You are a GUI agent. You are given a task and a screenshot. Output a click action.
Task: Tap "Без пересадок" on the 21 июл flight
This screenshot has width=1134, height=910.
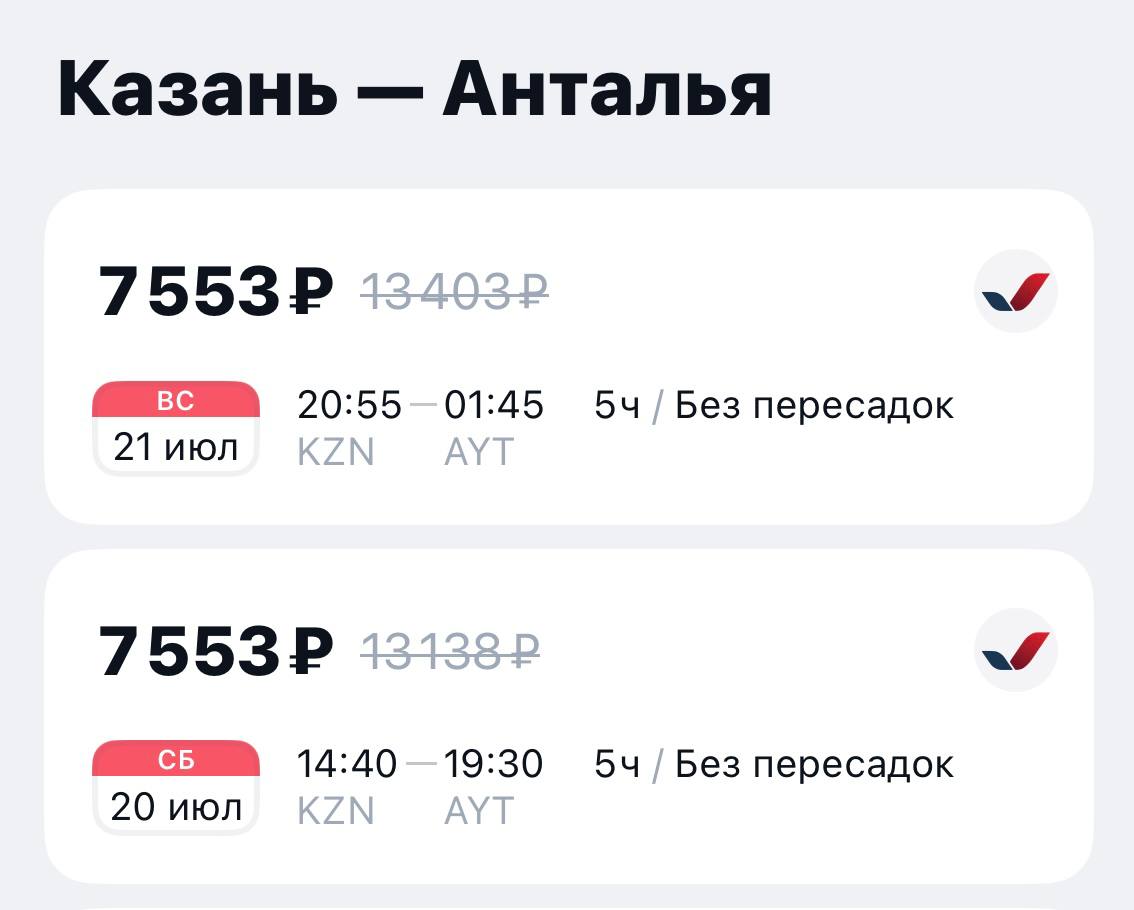814,405
